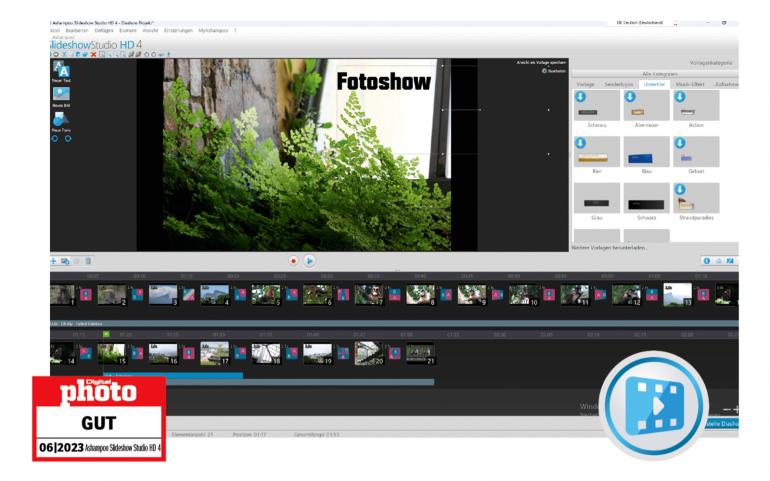Click the info icon right of playback bar
The width and height of the screenshot is (770, 481).
coord(706,261)
